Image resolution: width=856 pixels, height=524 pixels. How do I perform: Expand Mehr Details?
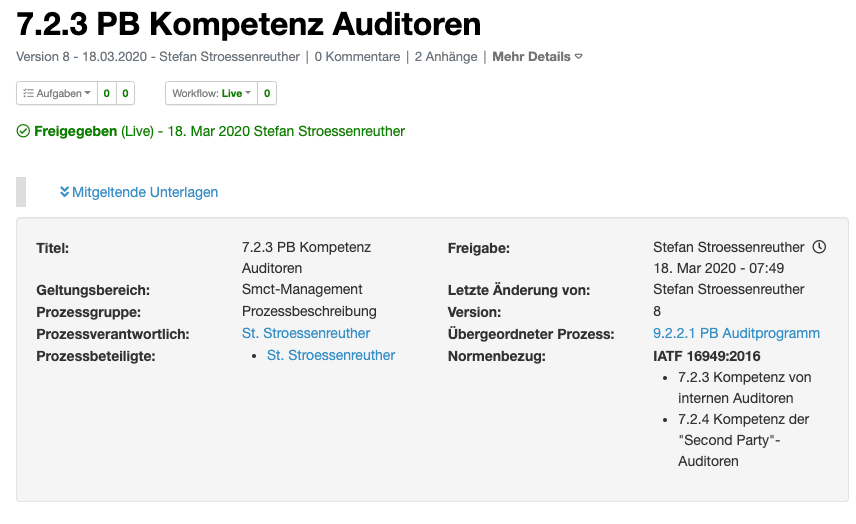tap(537, 57)
